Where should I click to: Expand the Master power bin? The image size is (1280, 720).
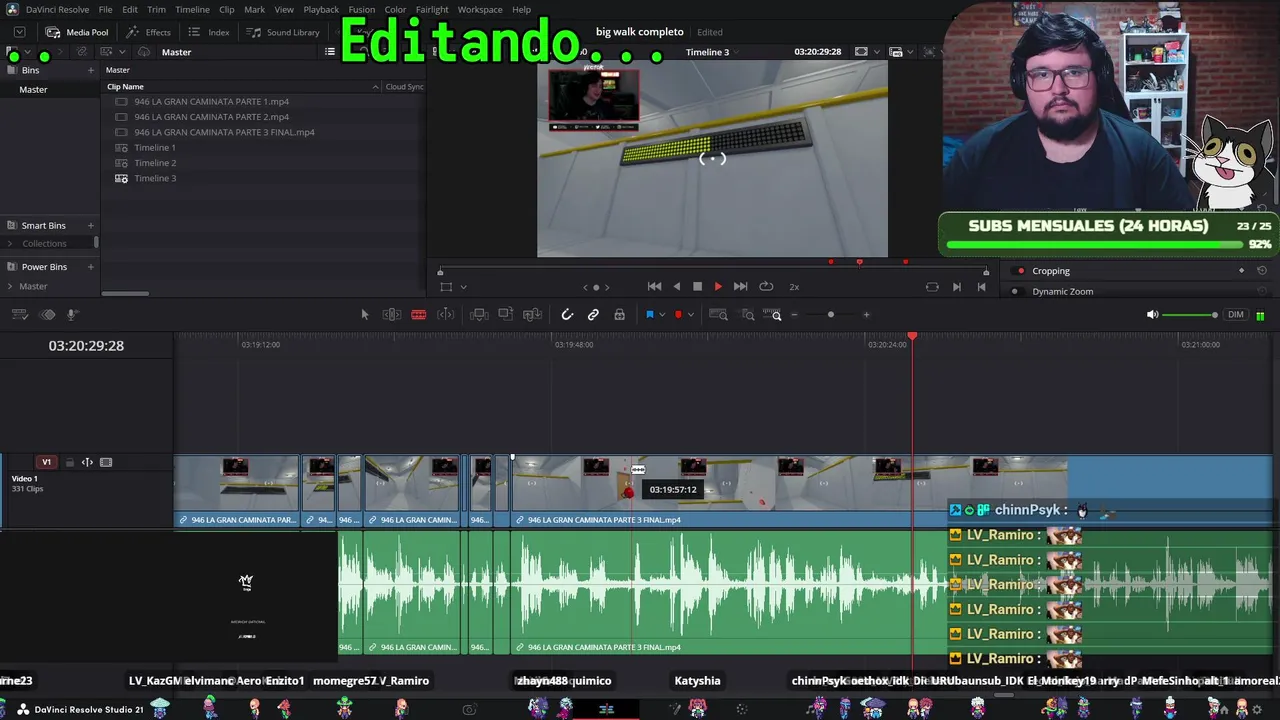tap(10, 287)
